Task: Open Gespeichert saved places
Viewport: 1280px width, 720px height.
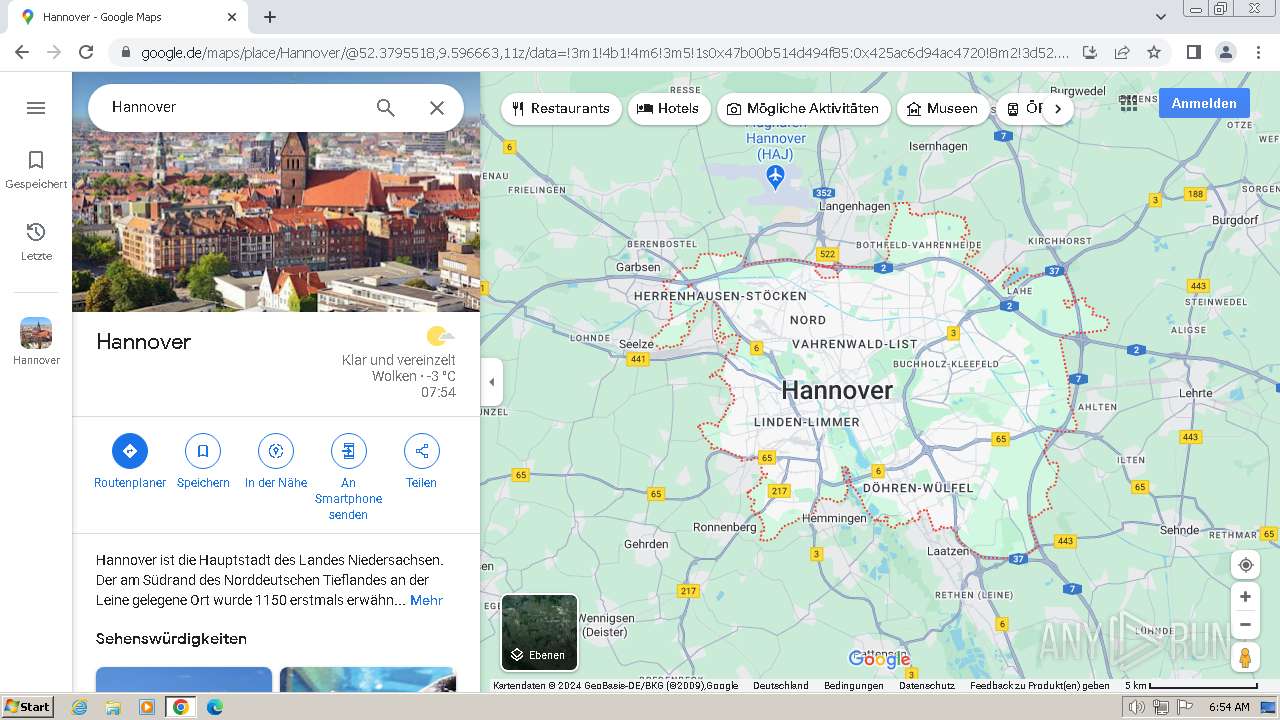Action: coord(36,170)
